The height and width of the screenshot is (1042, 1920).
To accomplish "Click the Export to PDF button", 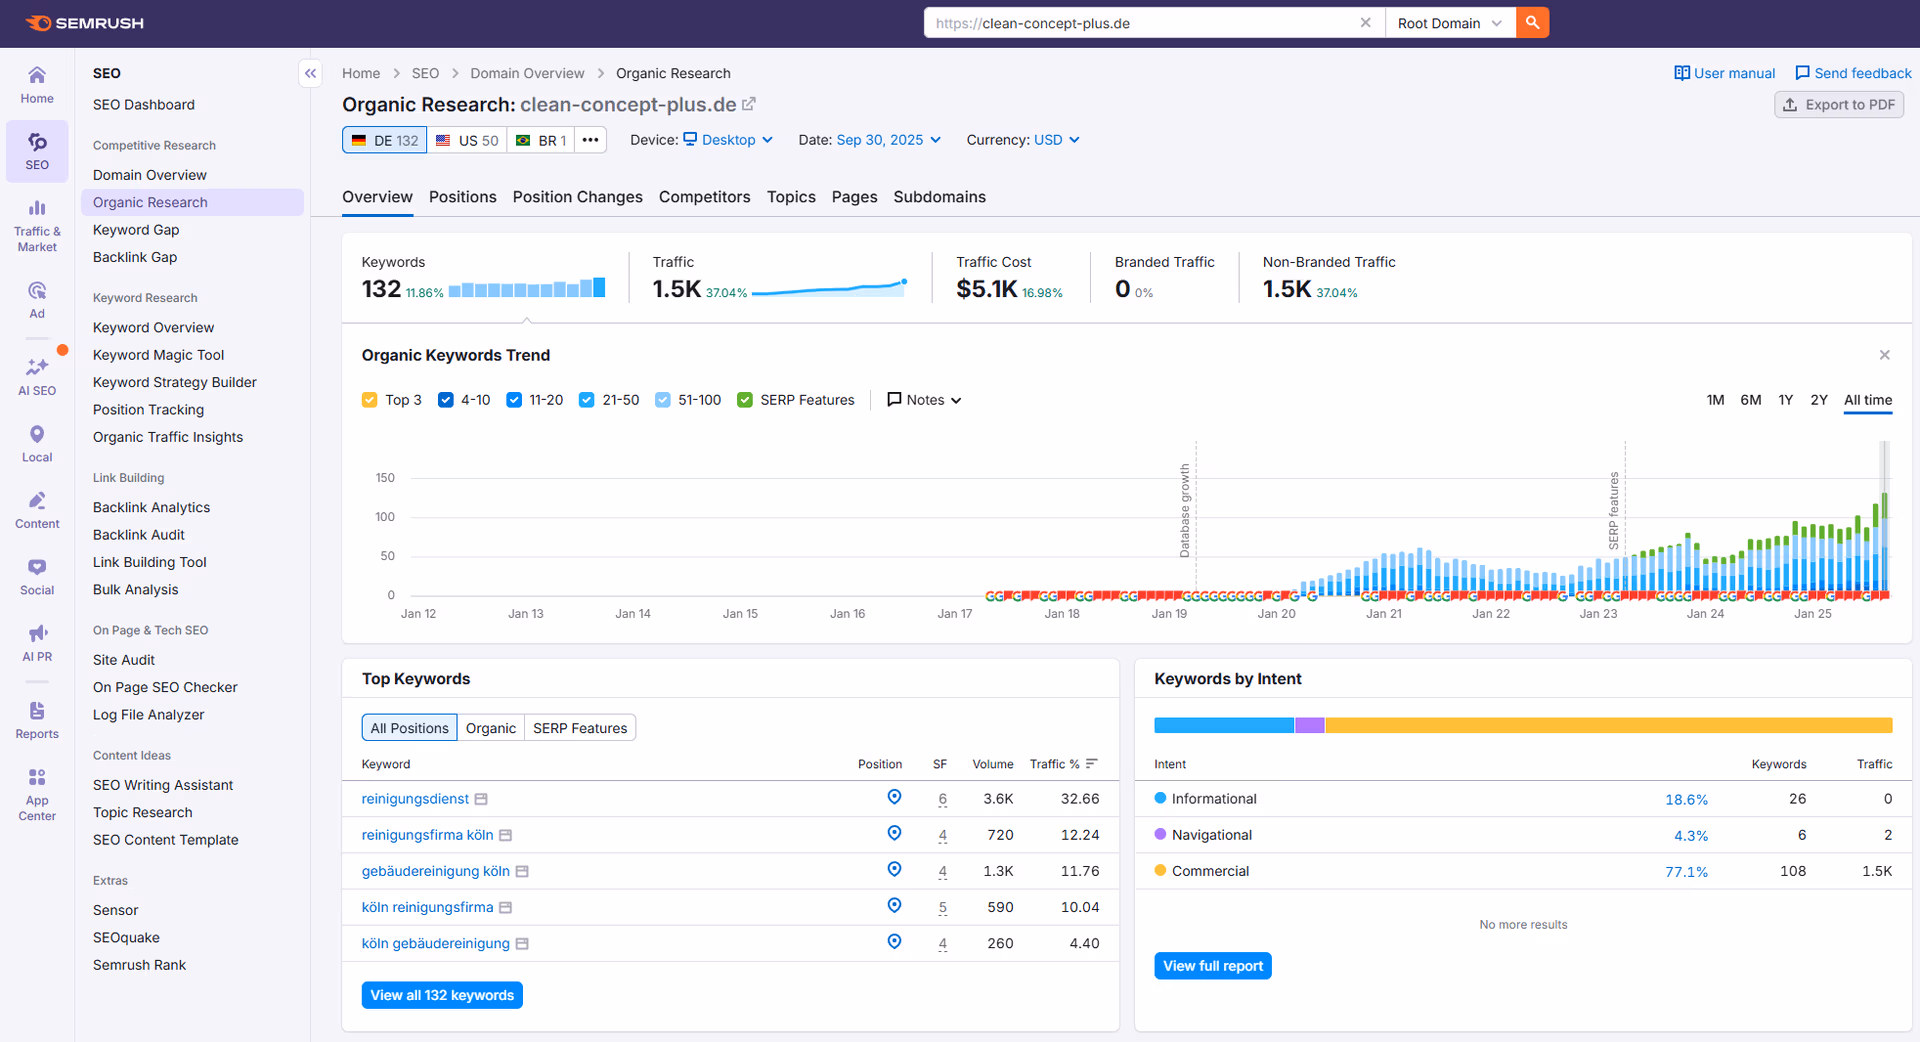I will point(1838,104).
